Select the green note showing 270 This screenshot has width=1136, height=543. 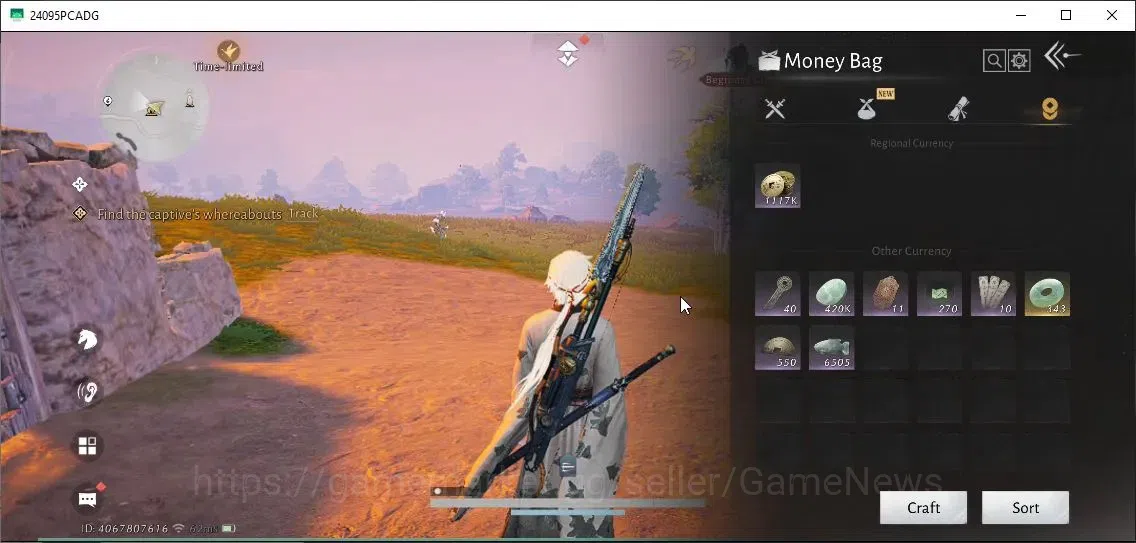pyautogui.click(x=940, y=294)
